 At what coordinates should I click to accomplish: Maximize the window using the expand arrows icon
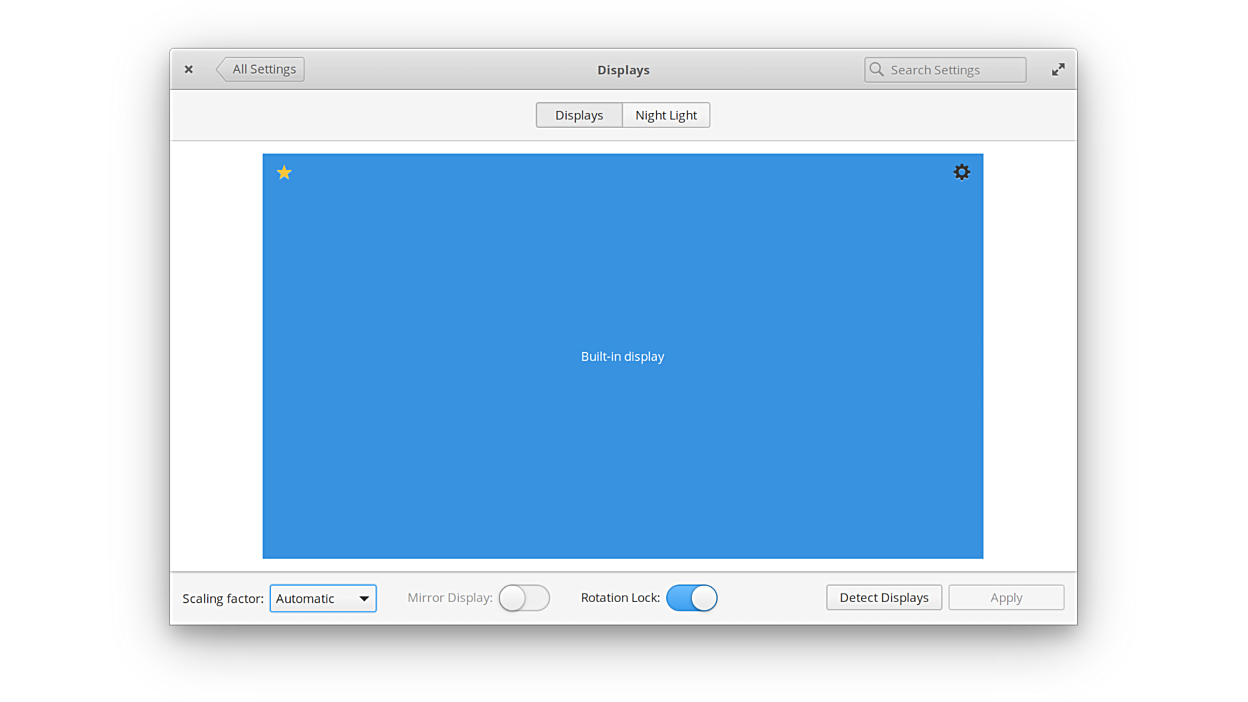coord(1057,69)
